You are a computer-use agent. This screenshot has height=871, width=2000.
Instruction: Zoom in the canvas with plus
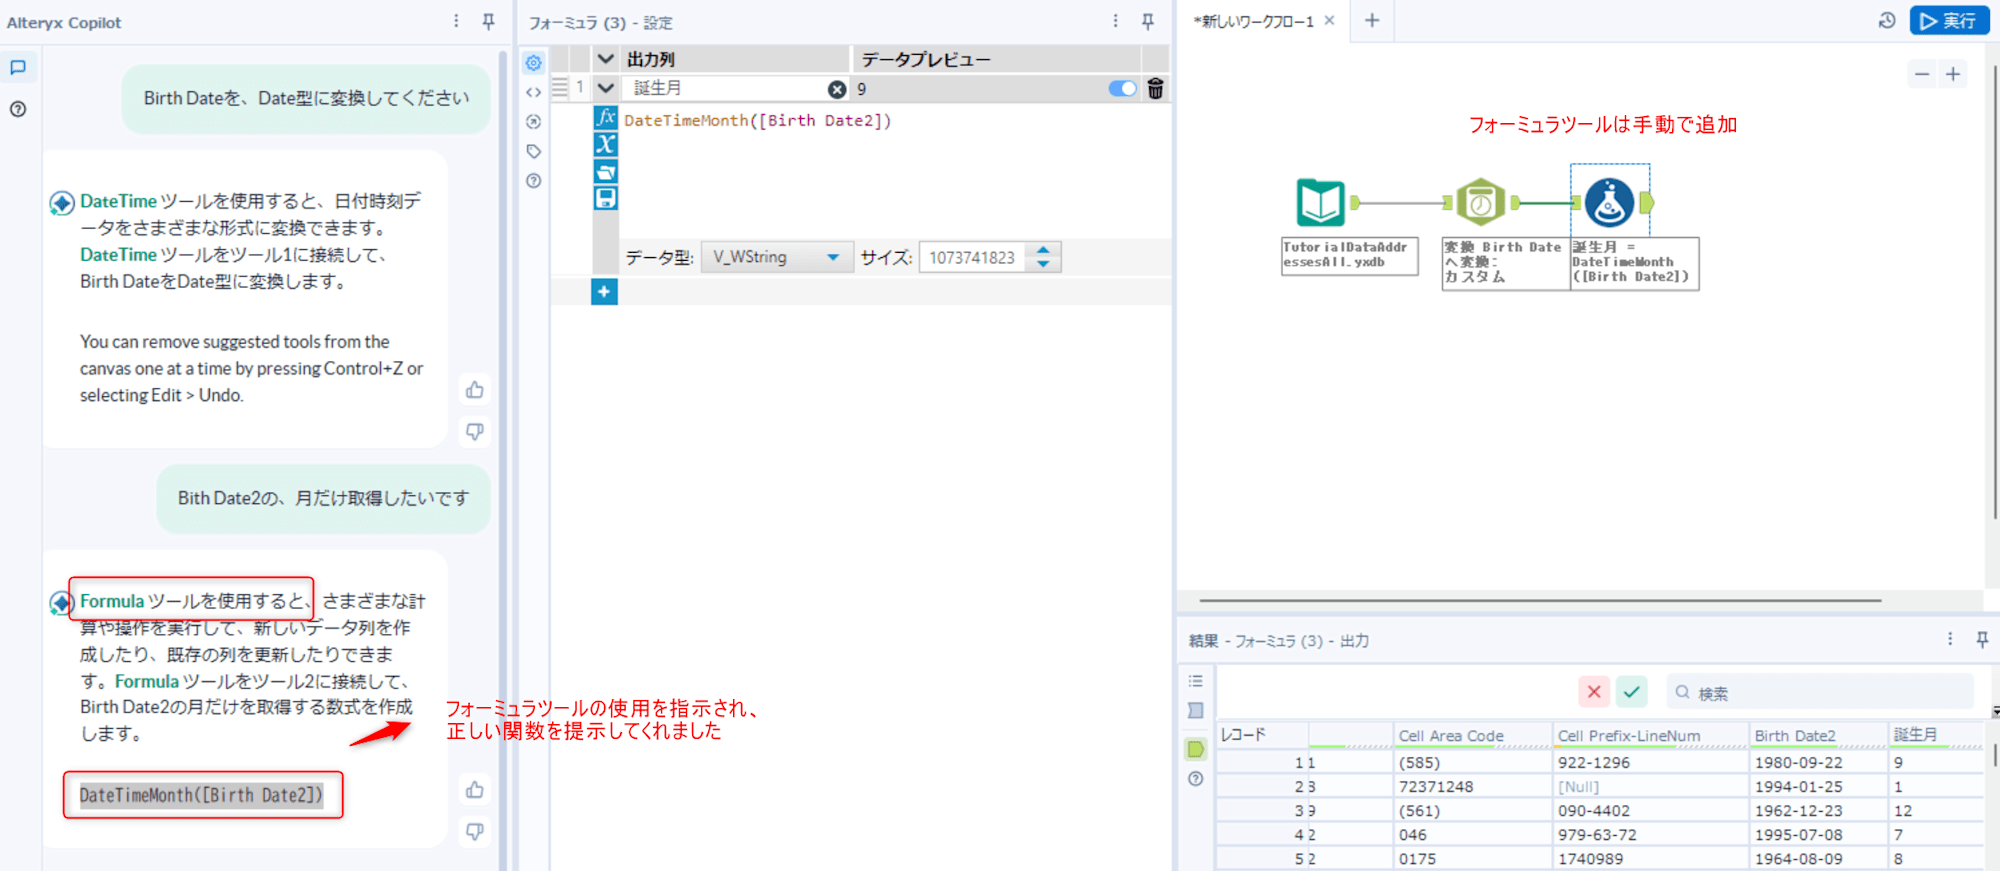(1953, 74)
